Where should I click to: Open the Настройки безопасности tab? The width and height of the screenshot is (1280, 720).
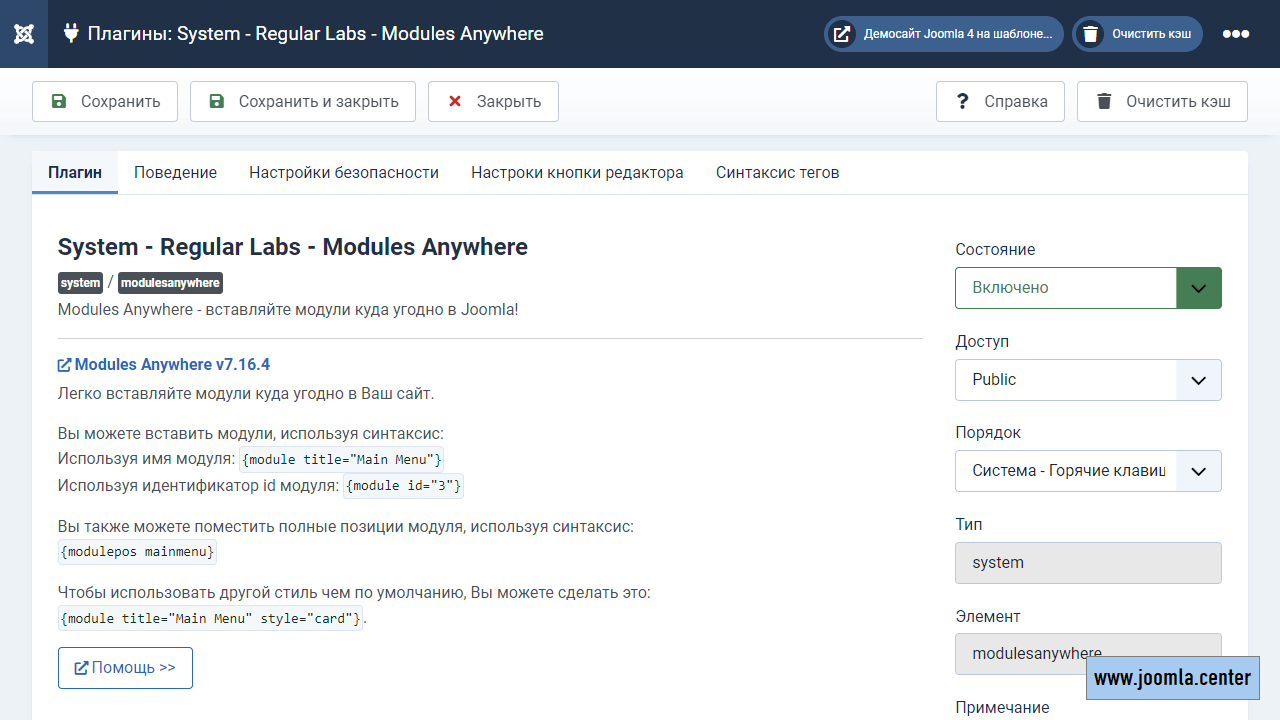click(344, 172)
